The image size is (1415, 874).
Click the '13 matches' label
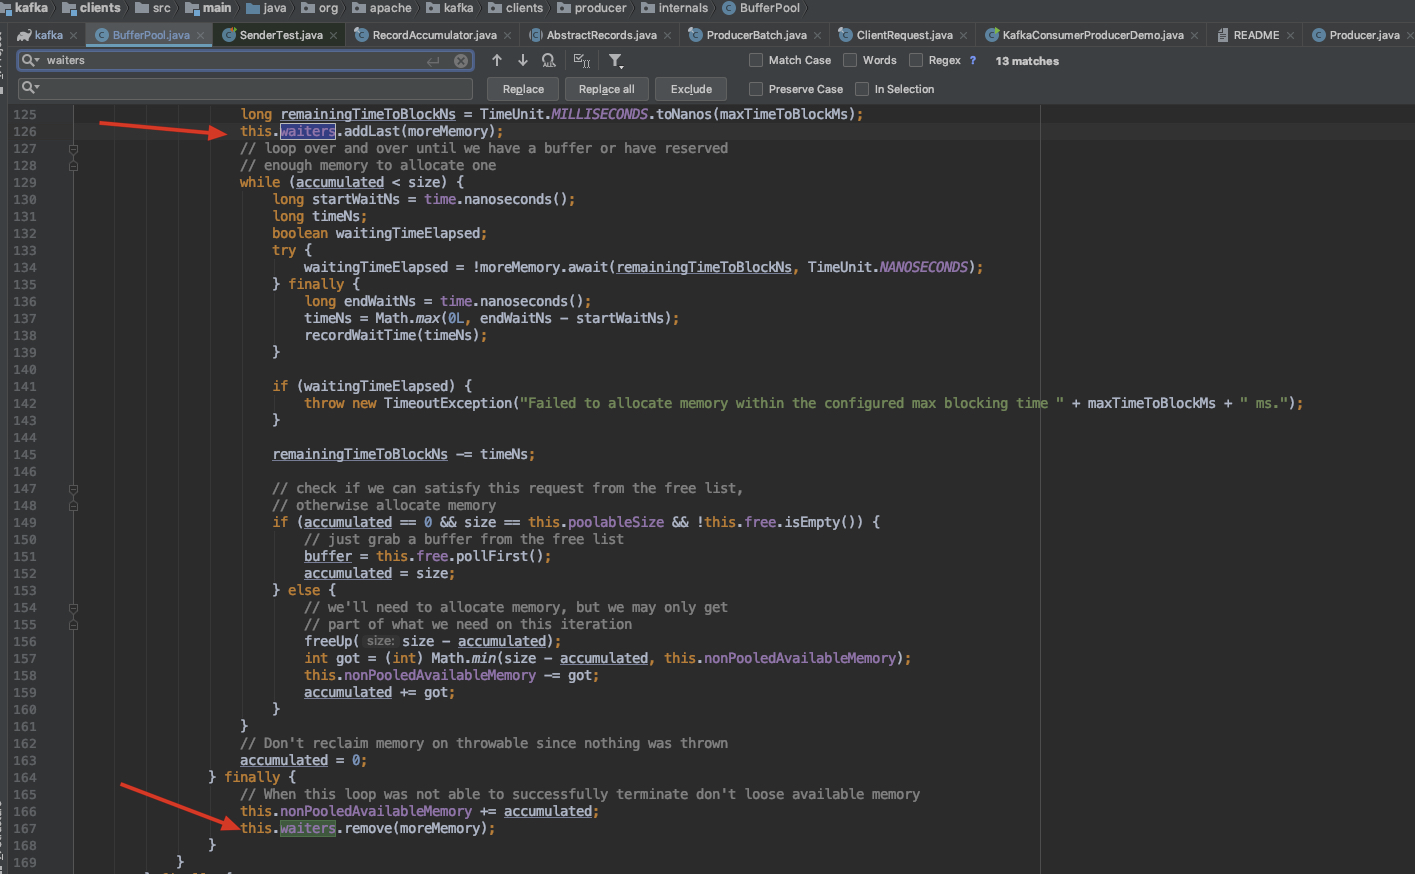(x=1027, y=61)
